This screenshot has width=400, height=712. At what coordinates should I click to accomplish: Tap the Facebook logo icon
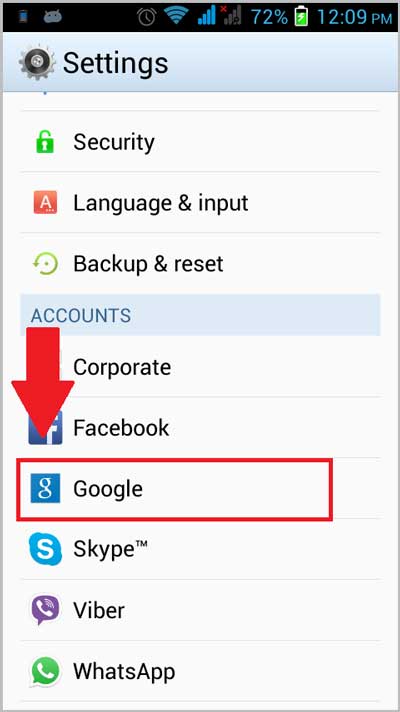click(45, 428)
